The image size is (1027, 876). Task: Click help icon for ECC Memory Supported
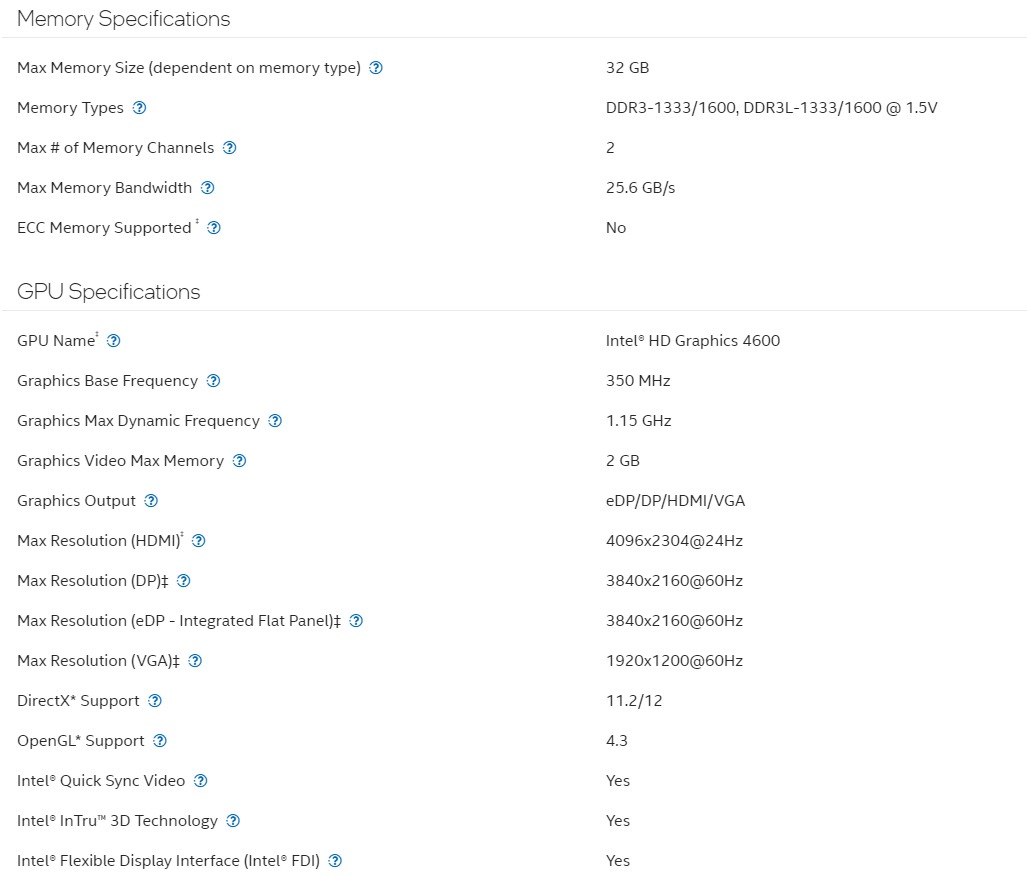[x=214, y=227]
